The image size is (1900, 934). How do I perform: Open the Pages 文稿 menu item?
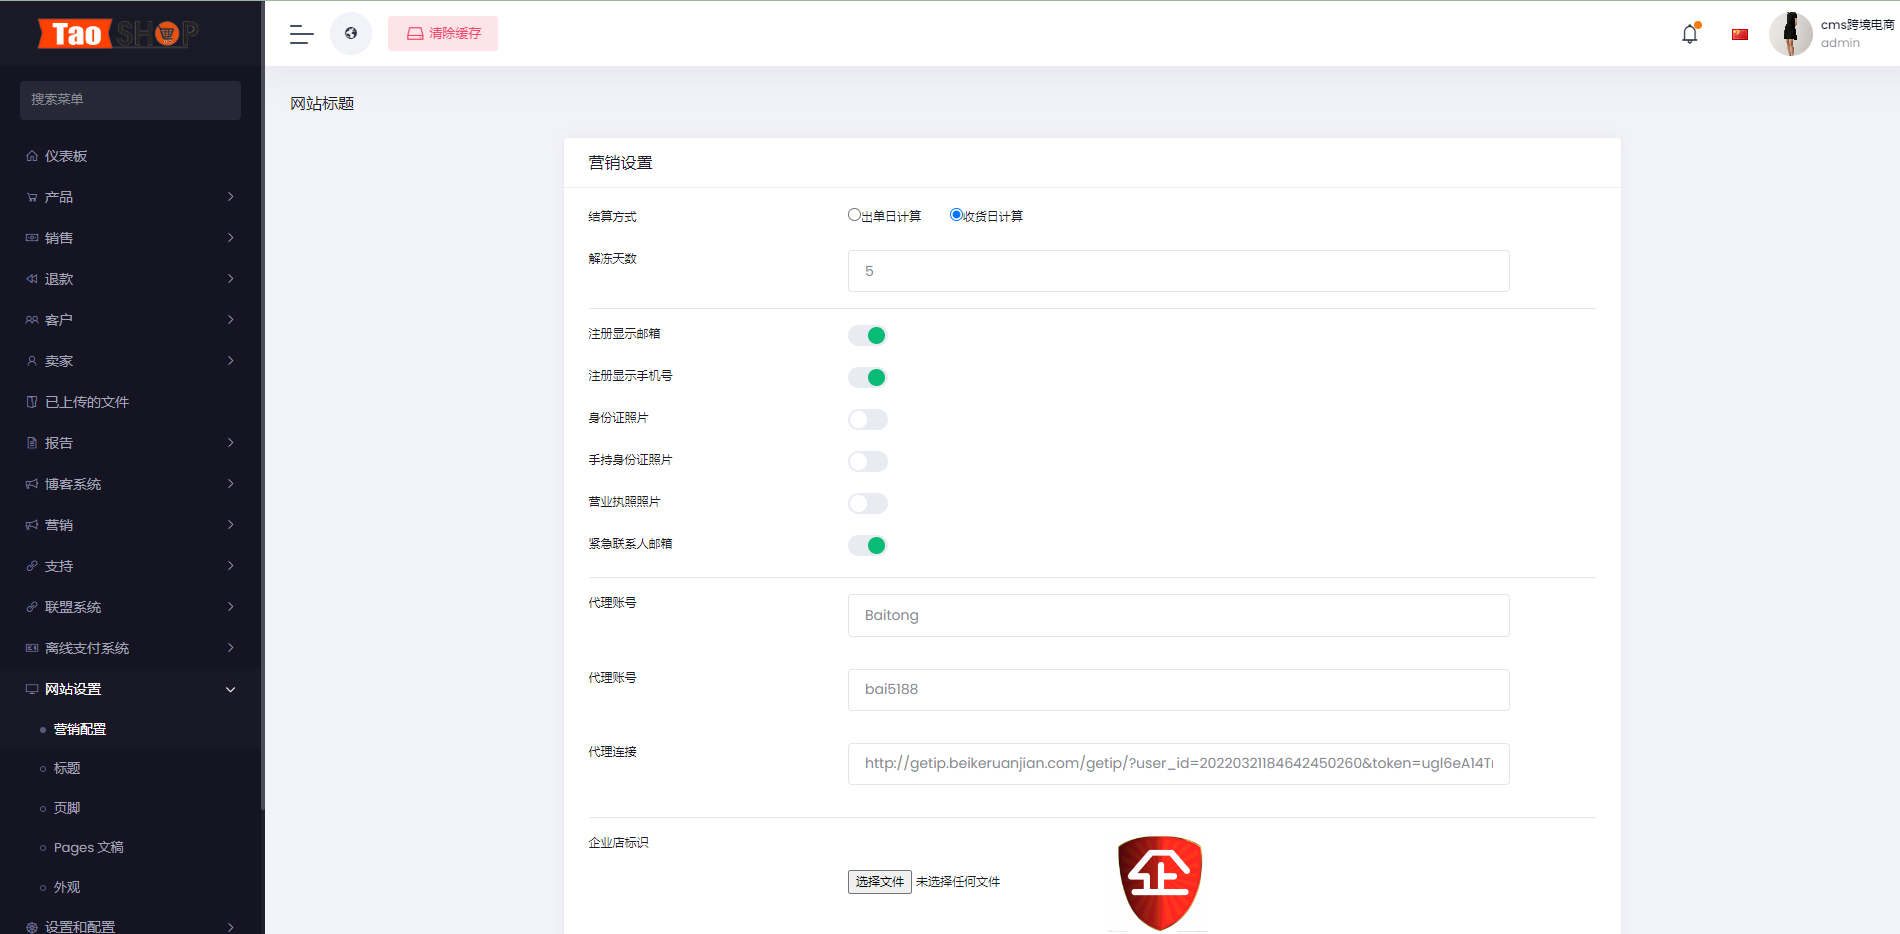[89, 847]
